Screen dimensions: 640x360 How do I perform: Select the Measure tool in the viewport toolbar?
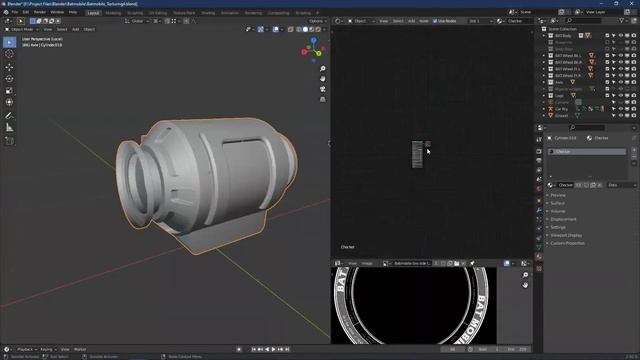click(x=9, y=128)
